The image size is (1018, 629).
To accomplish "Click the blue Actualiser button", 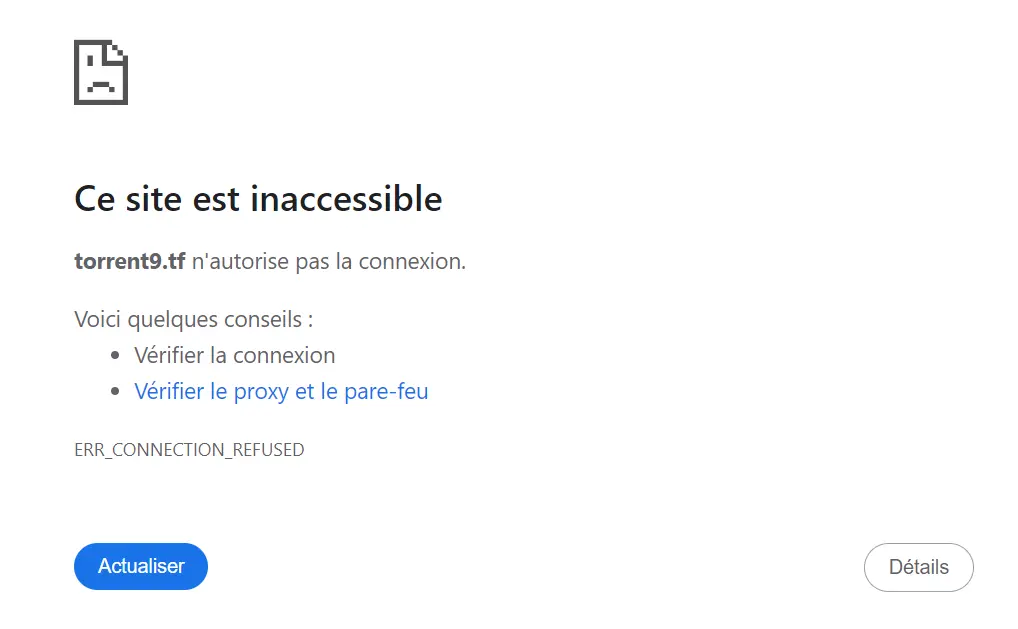I will (140, 566).
